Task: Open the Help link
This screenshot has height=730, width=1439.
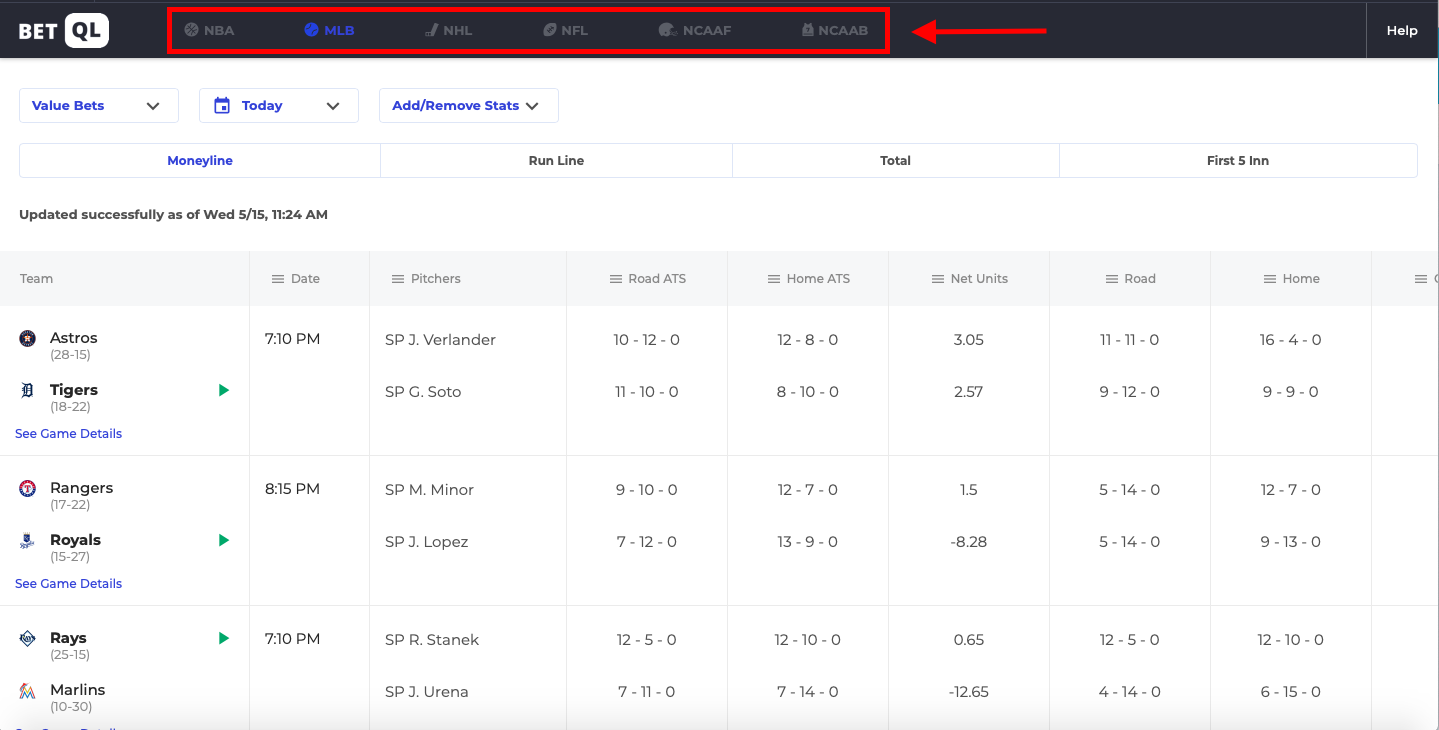Action: tap(1402, 30)
